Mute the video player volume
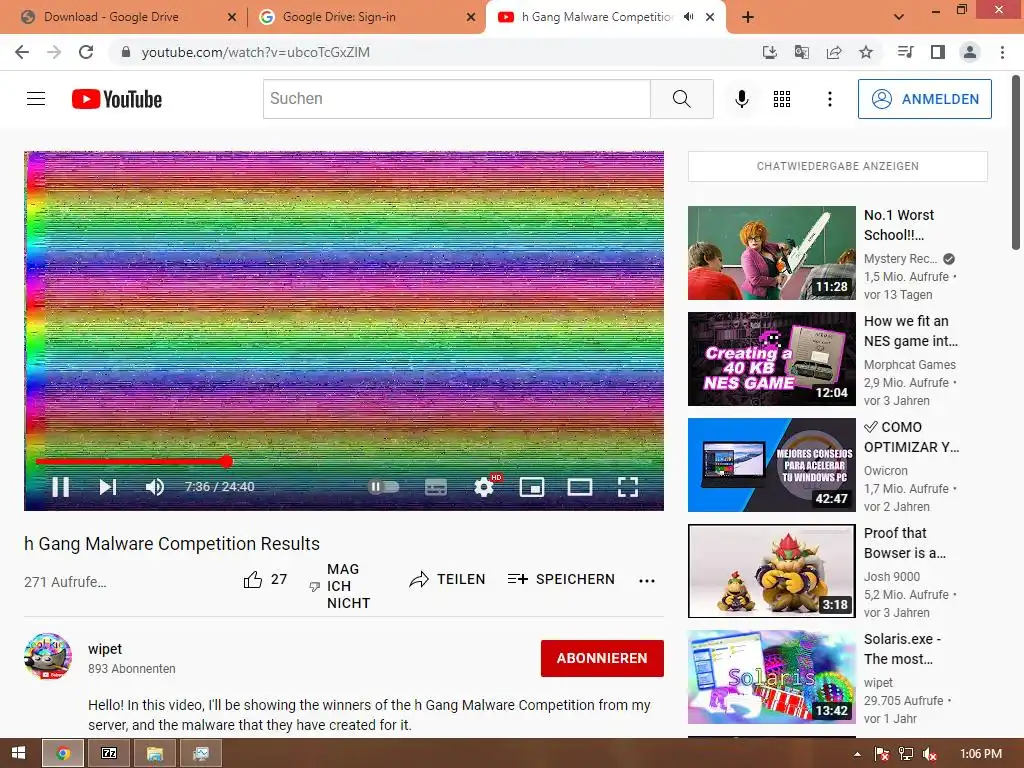 [x=155, y=487]
